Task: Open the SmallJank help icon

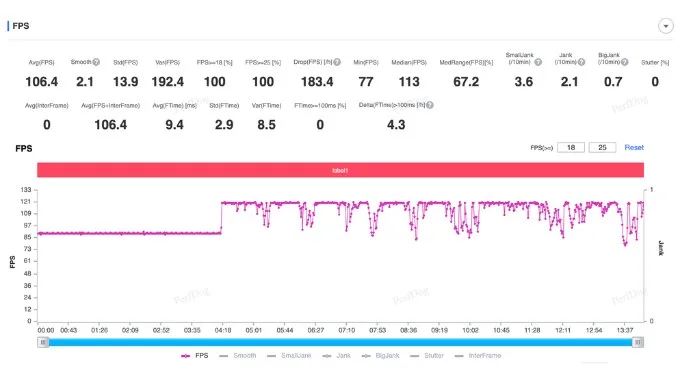Action: [538, 62]
